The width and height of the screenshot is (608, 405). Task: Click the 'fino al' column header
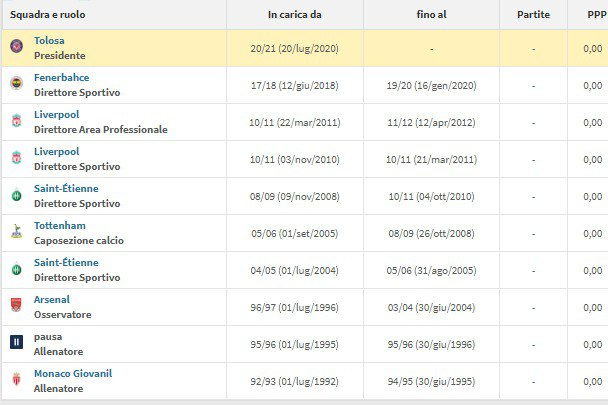[431, 15]
